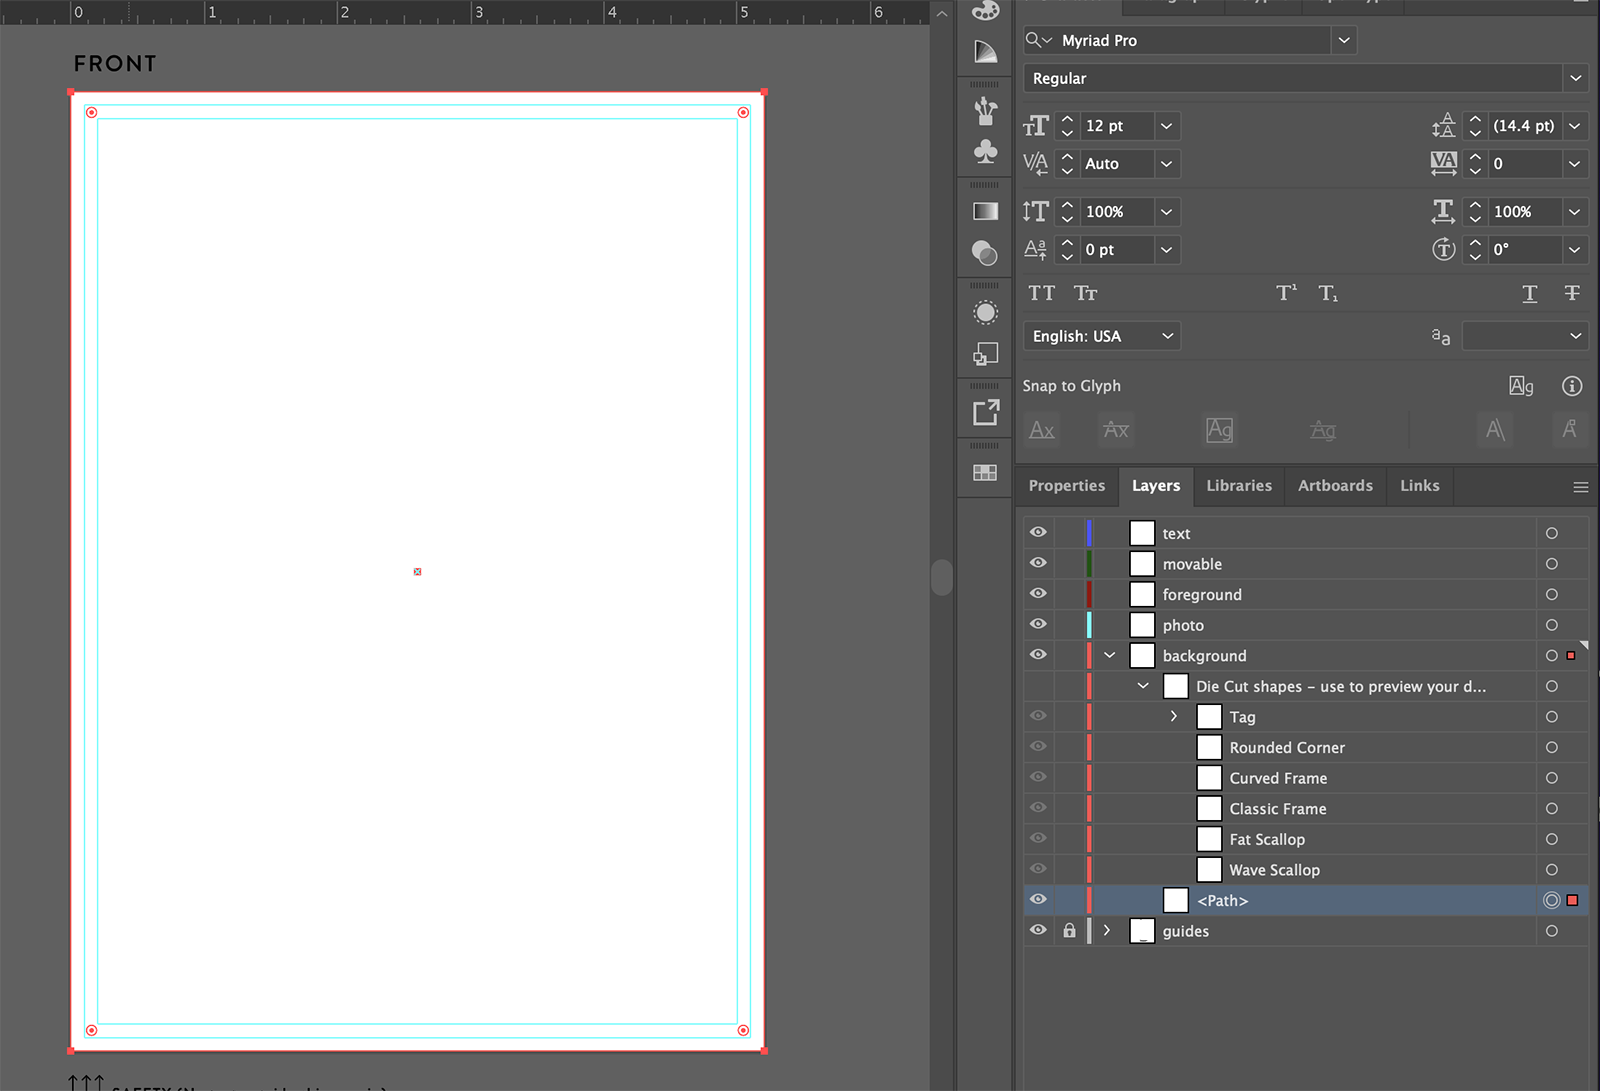This screenshot has width=1600, height=1091.
Task: Click the Snap to Glyph angular guides icon
Action: tap(1495, 430)
